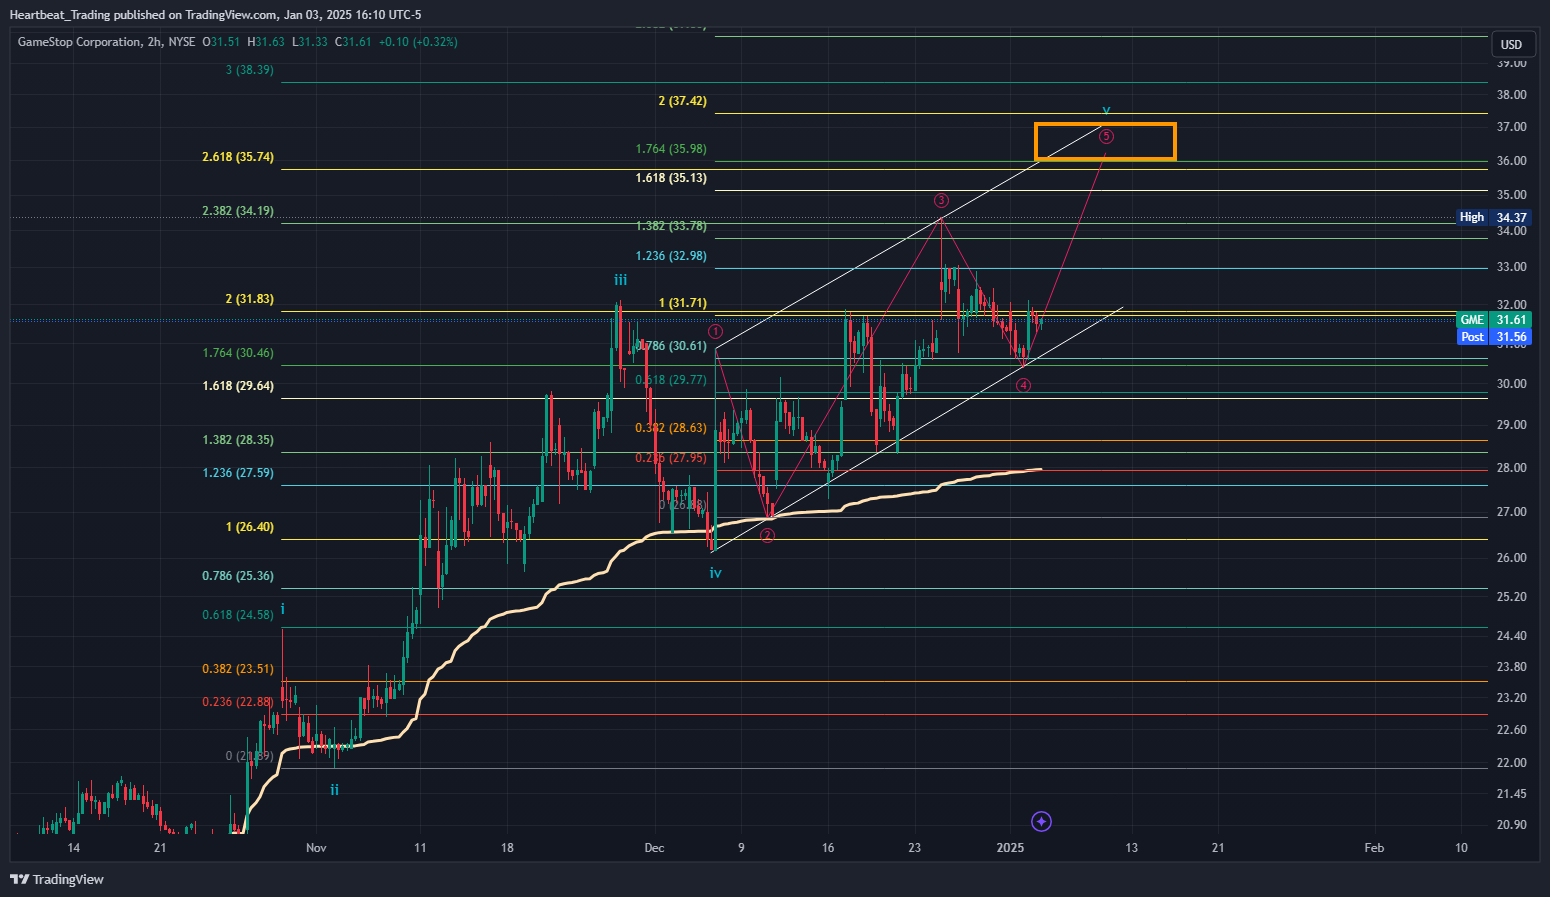Select wave label iii
The width and height of the screenshot is (1550, 897).
tap(621, 280)
